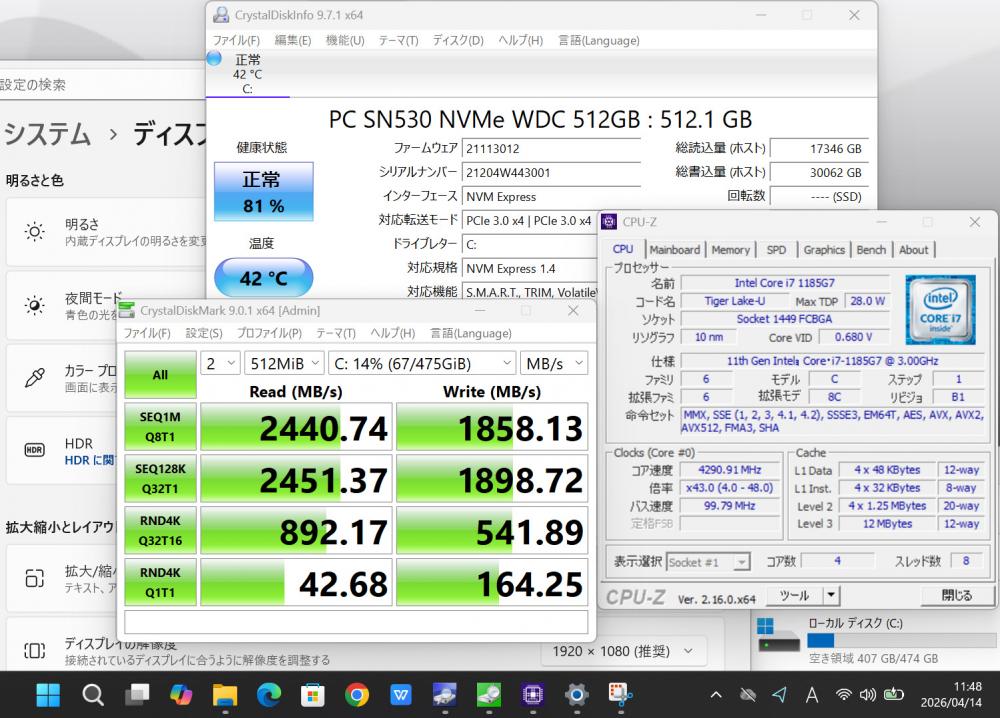Image resolution: width=1000 pixels, height=718 pixels.
Task: Open File Explorer from the taskbar
Action: pos(224,694)
